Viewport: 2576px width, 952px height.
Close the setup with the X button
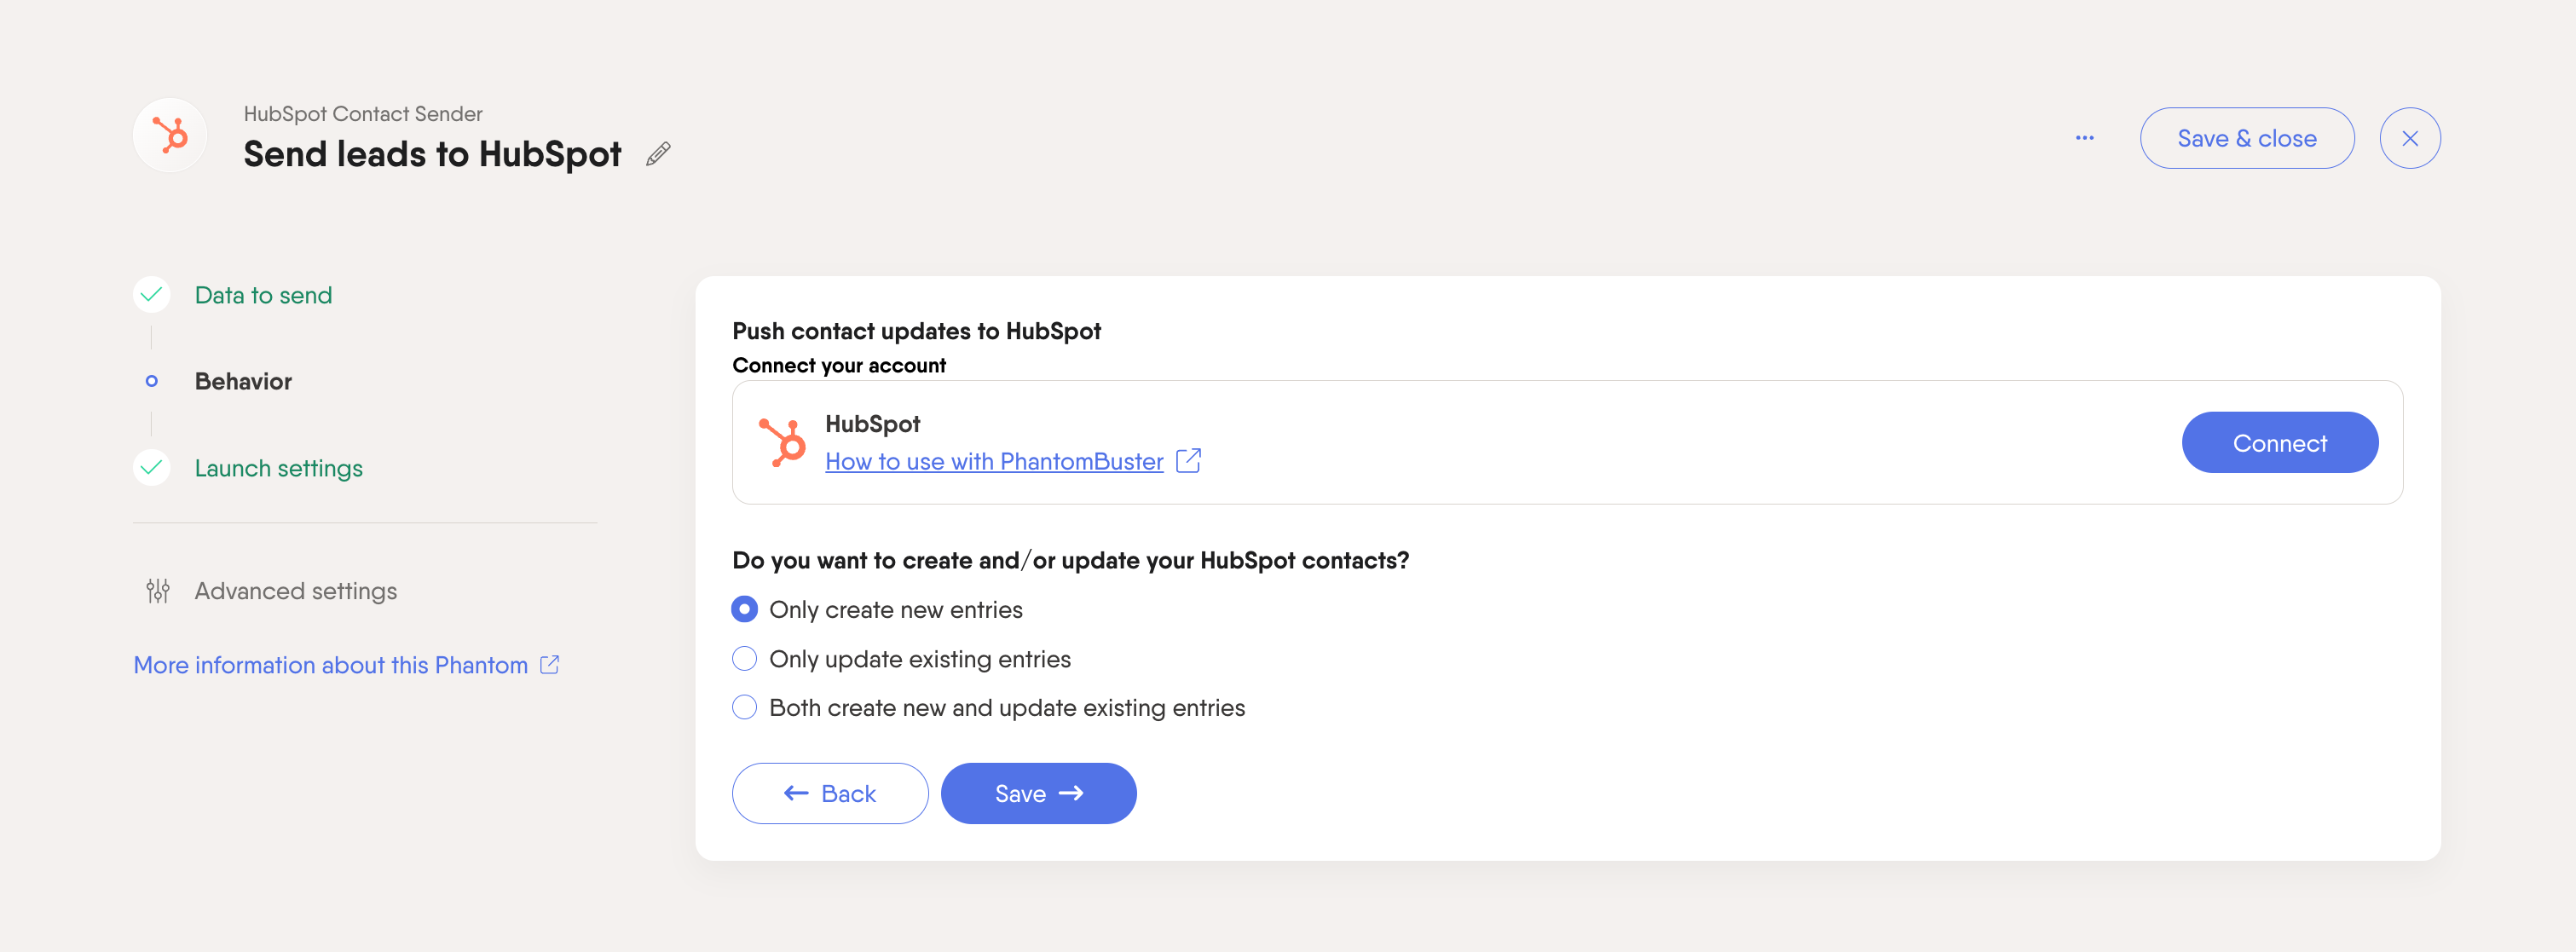tap(2409, 138)
